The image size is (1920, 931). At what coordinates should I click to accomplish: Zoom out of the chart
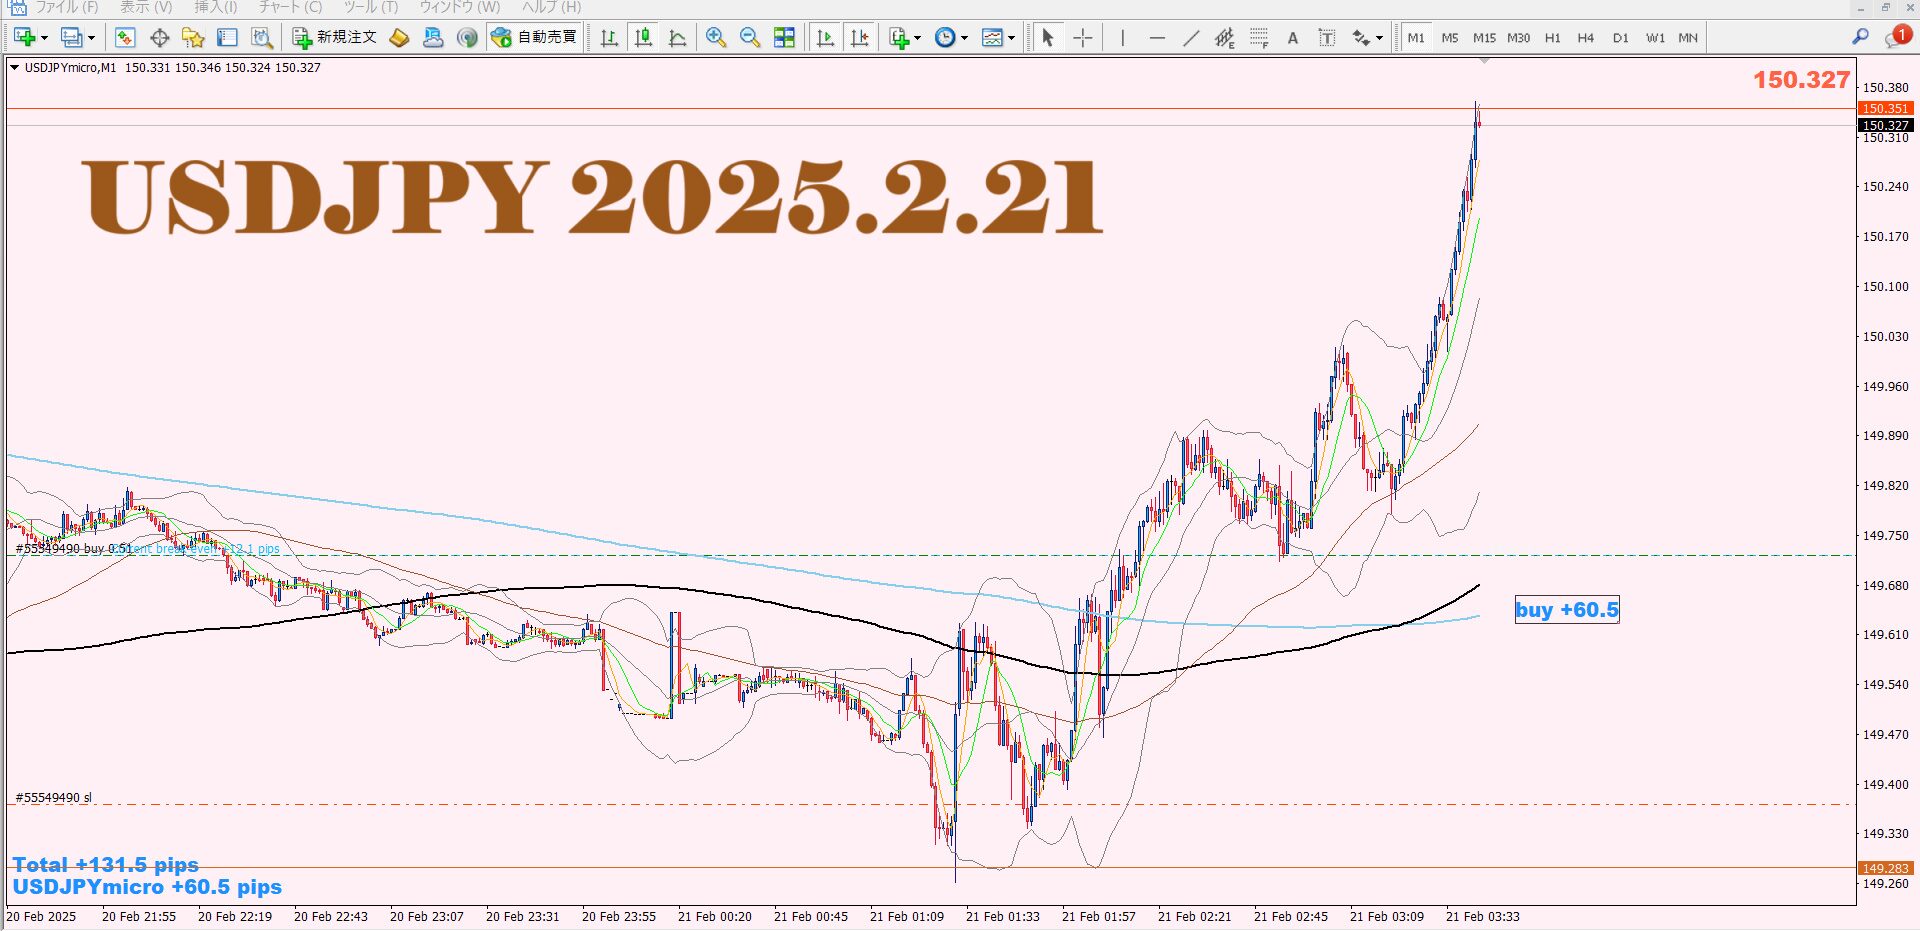pyautogui.click(x=750, y=38)
